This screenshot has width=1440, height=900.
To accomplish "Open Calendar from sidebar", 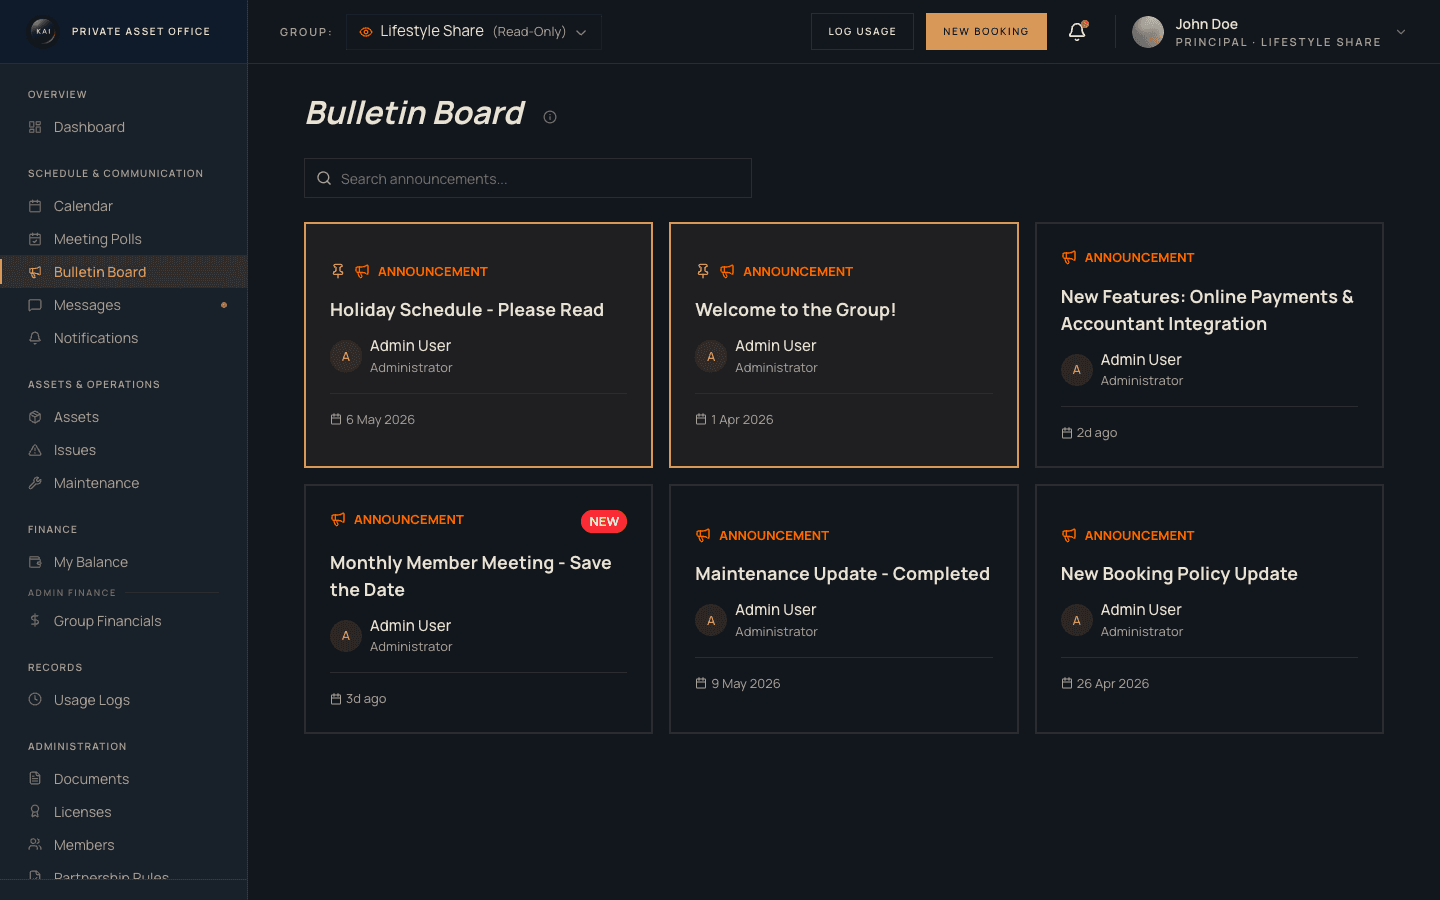I will click(x=124, y=206).
